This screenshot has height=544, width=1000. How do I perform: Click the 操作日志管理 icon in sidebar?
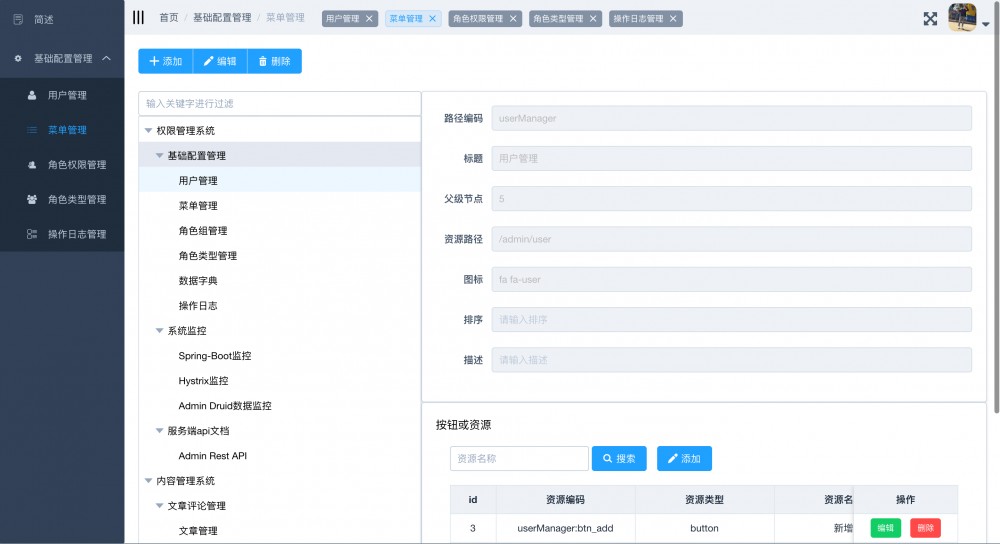[x=32, y=234]
